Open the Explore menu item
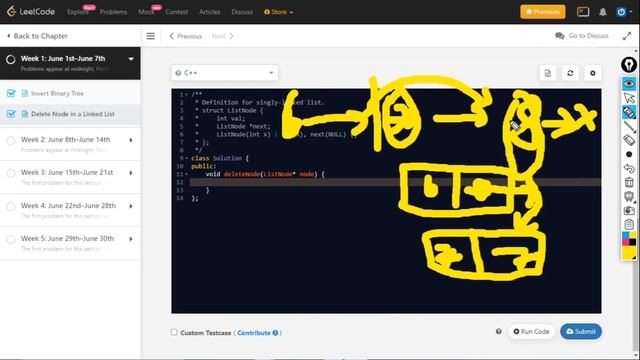640x360 pixels. coord(78,12)
